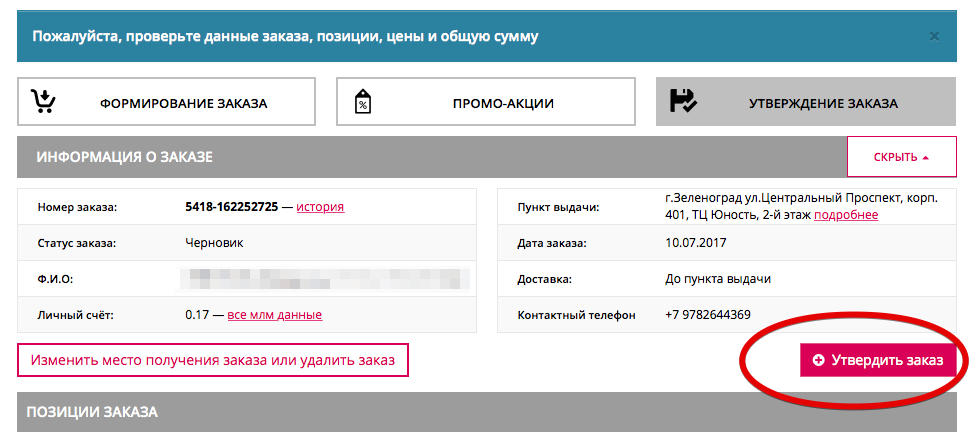Switch to Формирование заказа step
Image resolution: width=974 pixels, height=439 pixels.
[x=183, y=103]
